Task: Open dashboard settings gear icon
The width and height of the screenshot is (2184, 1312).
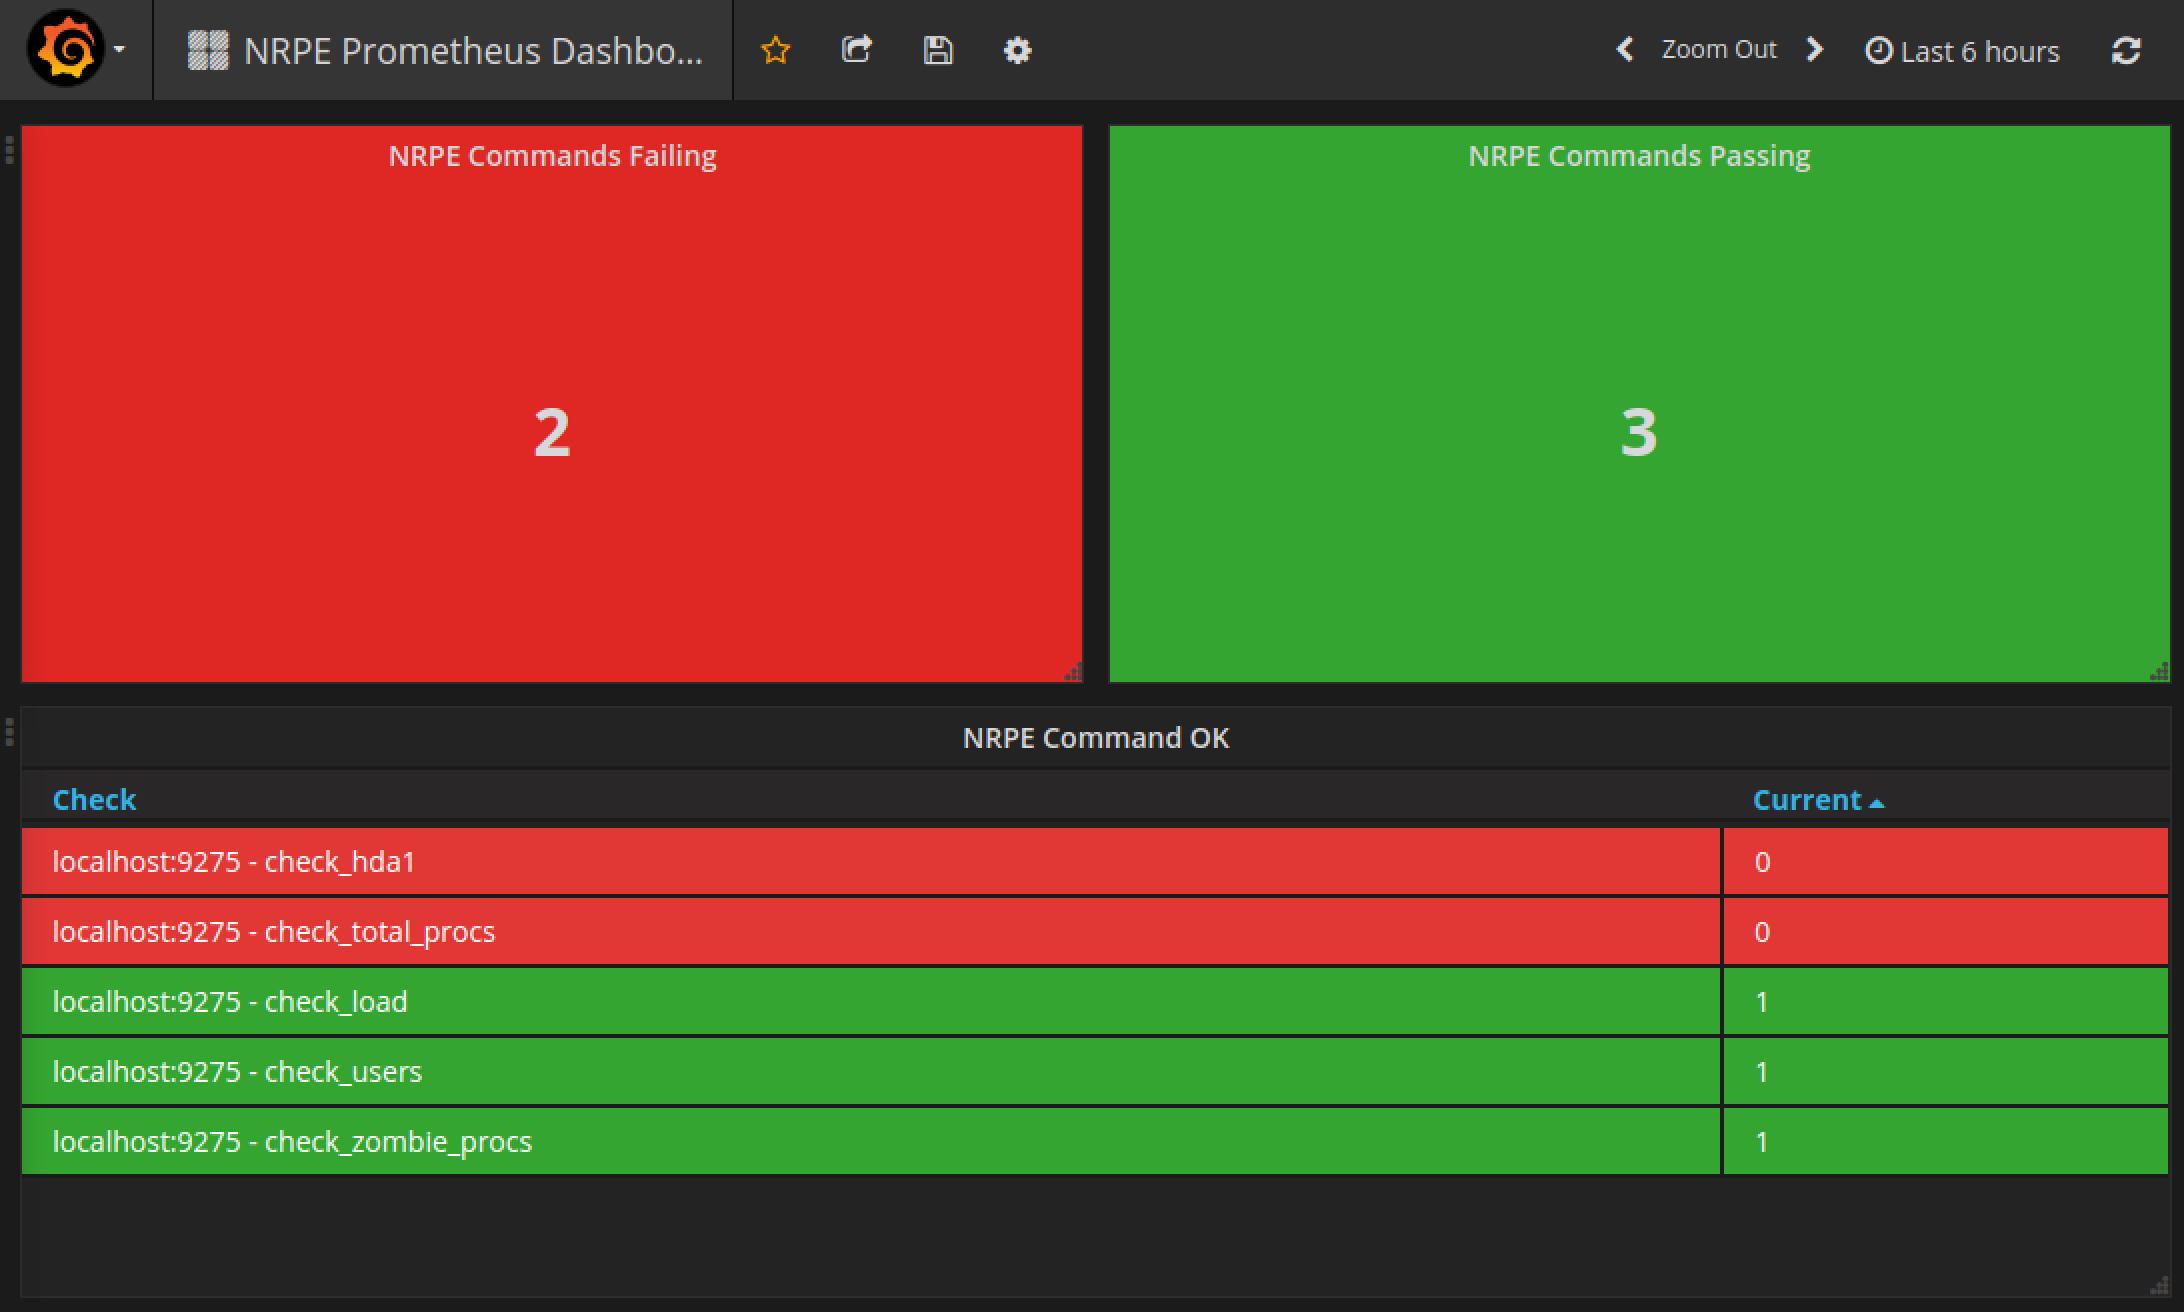Action: [x=1017, y=50]
